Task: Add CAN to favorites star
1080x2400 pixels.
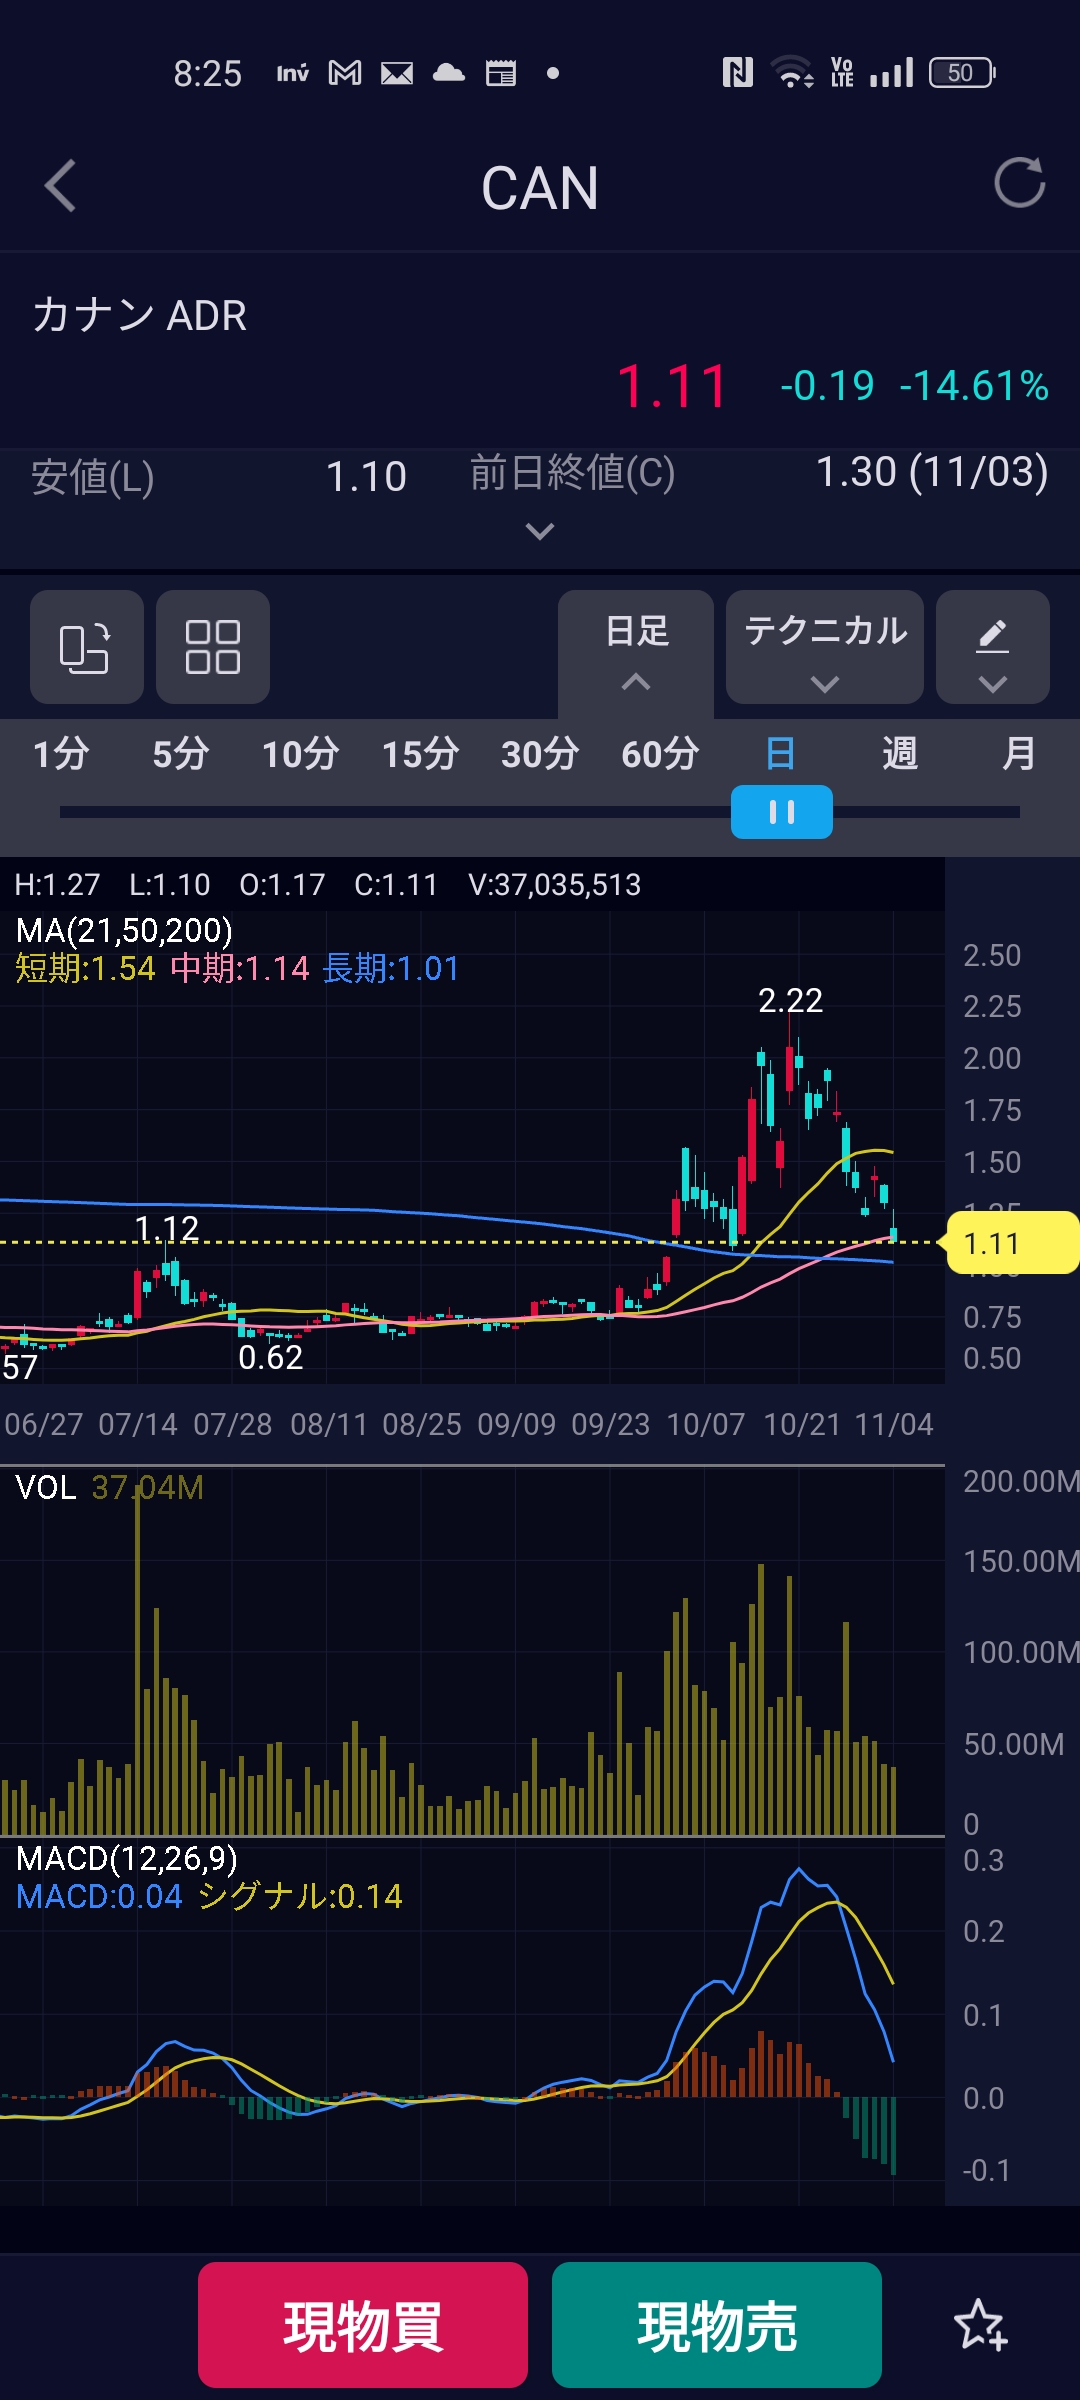Action: (x=979, y=2324)
